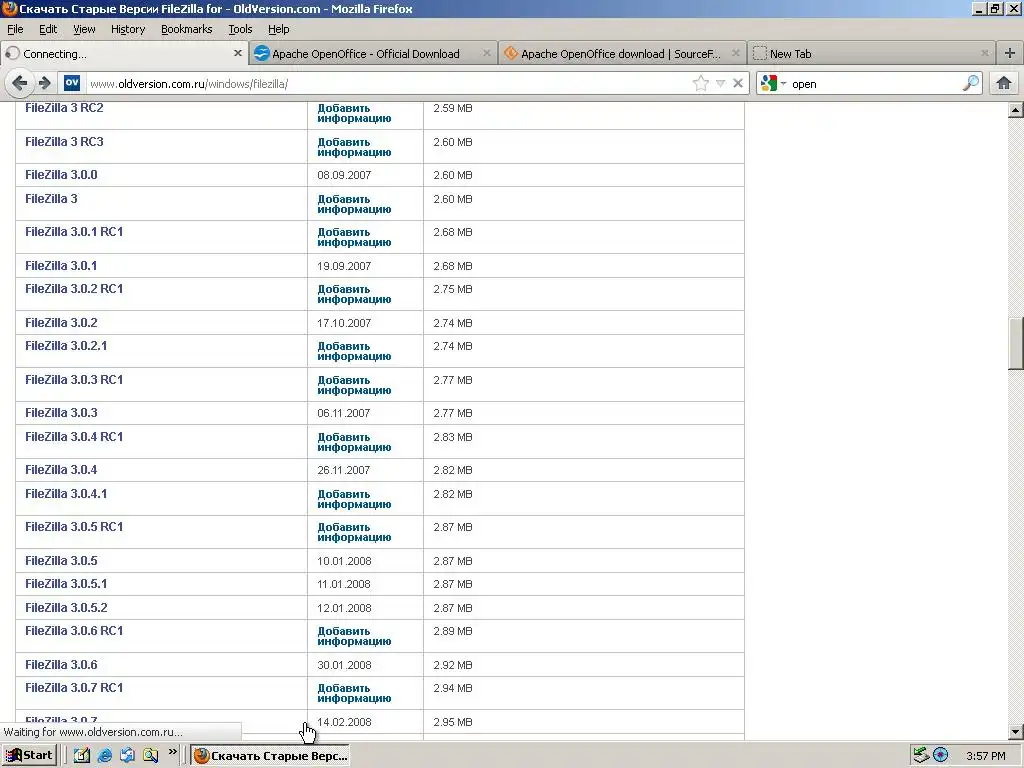Open the Bookmarks menu

point(186,29)
